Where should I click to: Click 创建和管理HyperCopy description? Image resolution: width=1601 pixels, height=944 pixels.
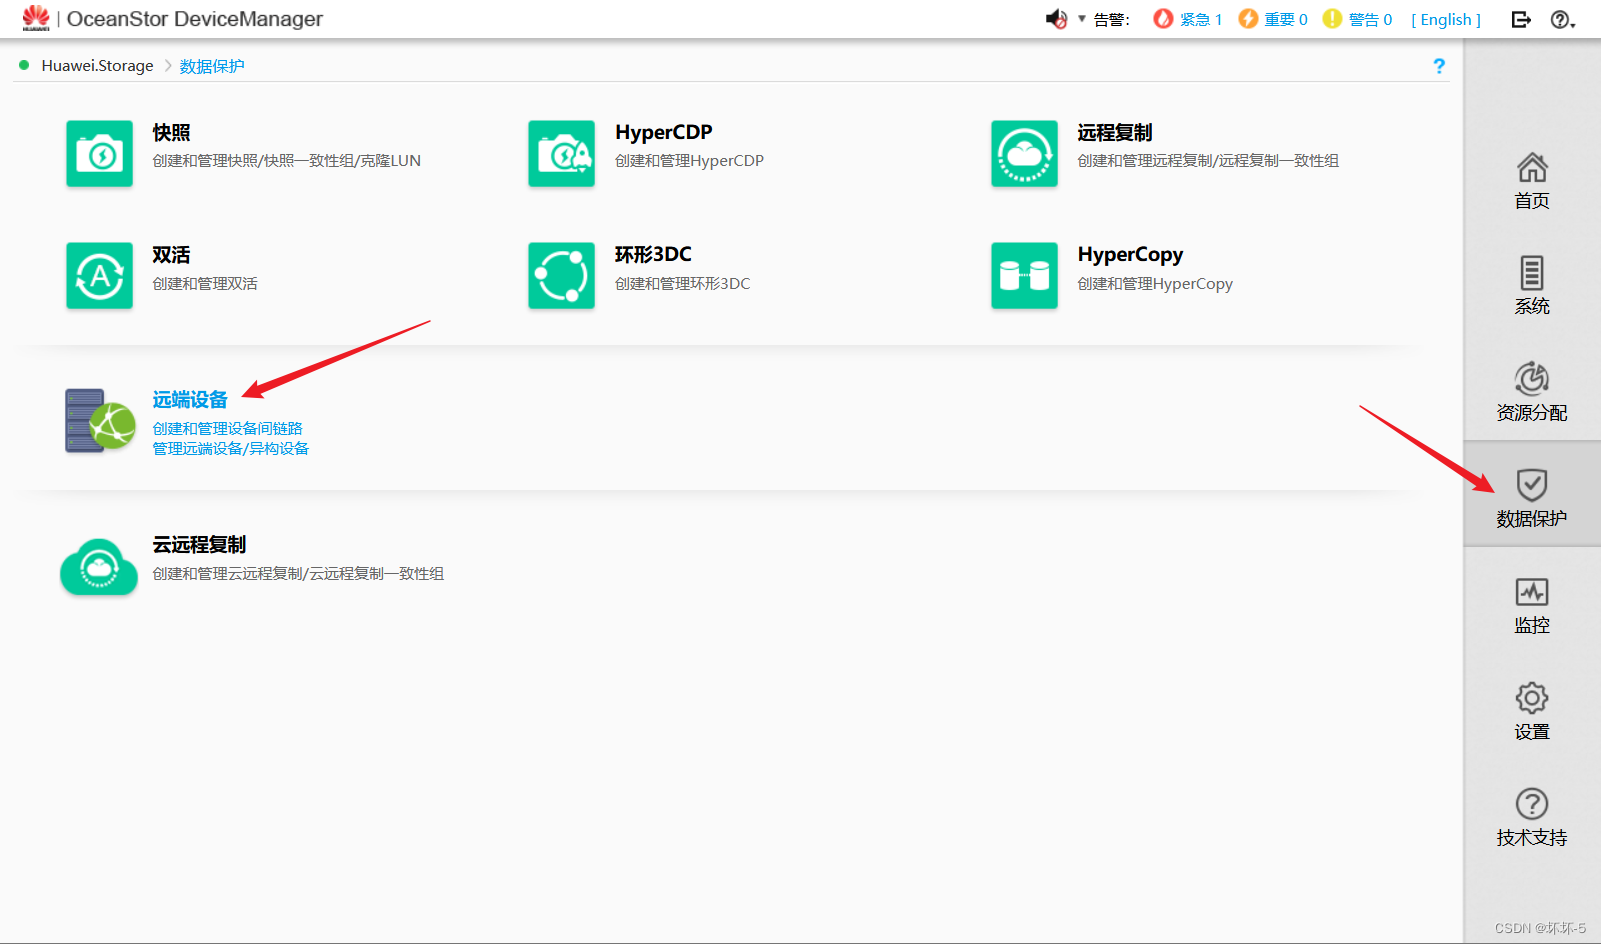click(x=1155, y=284)
